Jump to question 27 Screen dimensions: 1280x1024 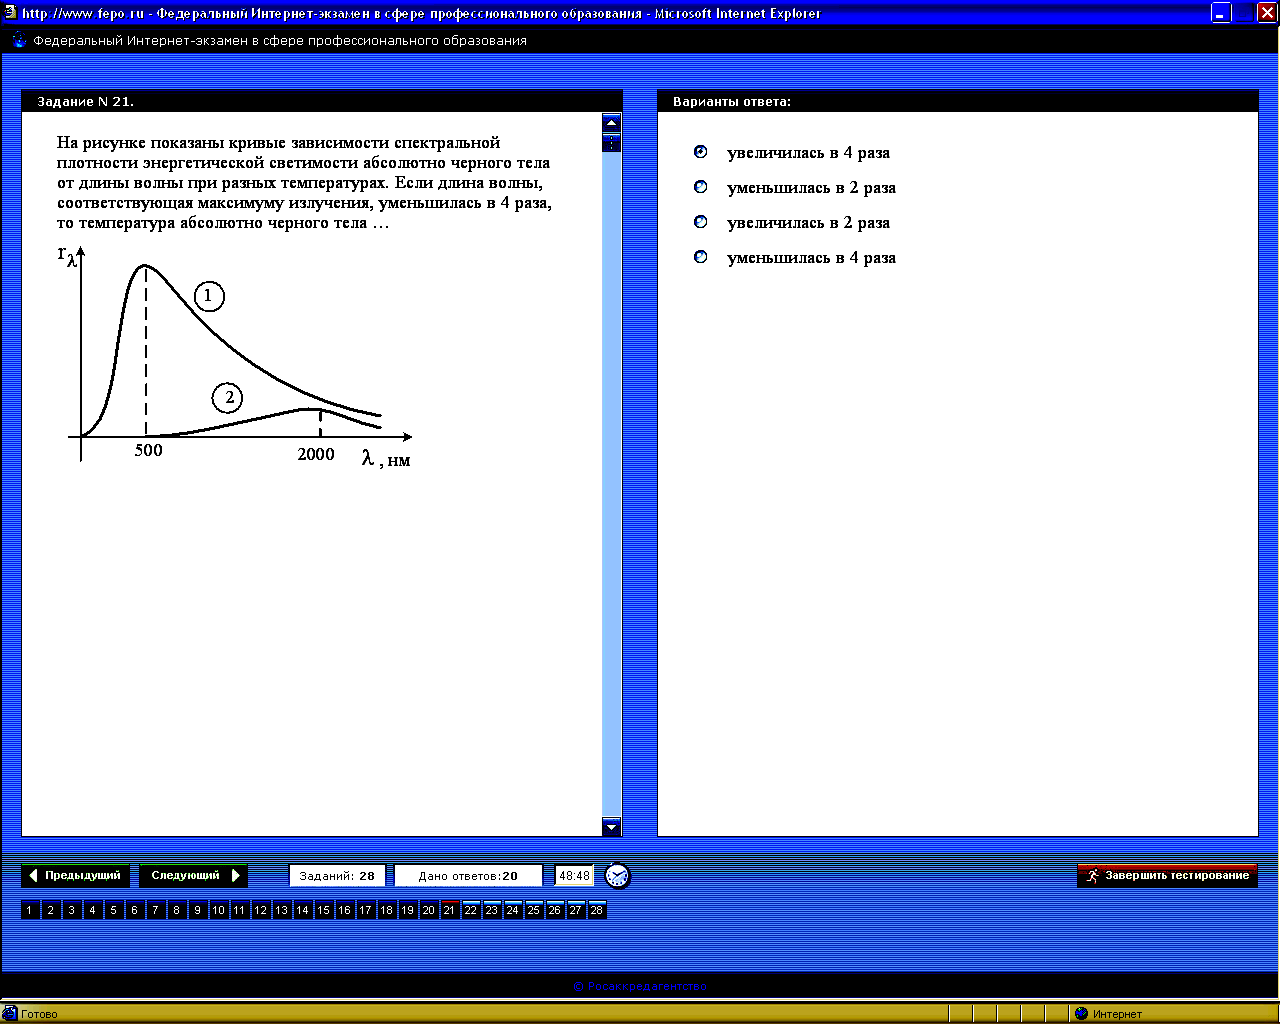pyautogui.click(x=576, y=910)
